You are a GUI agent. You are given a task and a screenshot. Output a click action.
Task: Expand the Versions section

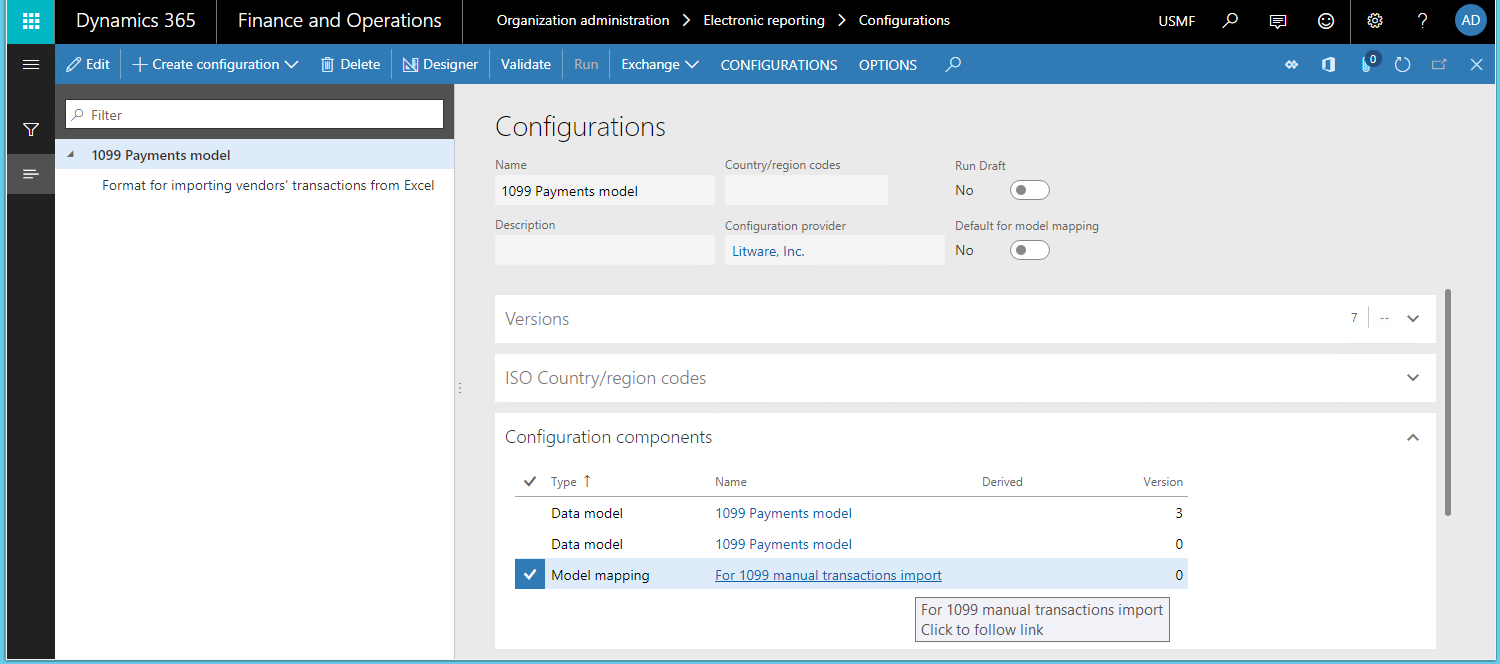pyautogui.click(x=1412, y=317)
